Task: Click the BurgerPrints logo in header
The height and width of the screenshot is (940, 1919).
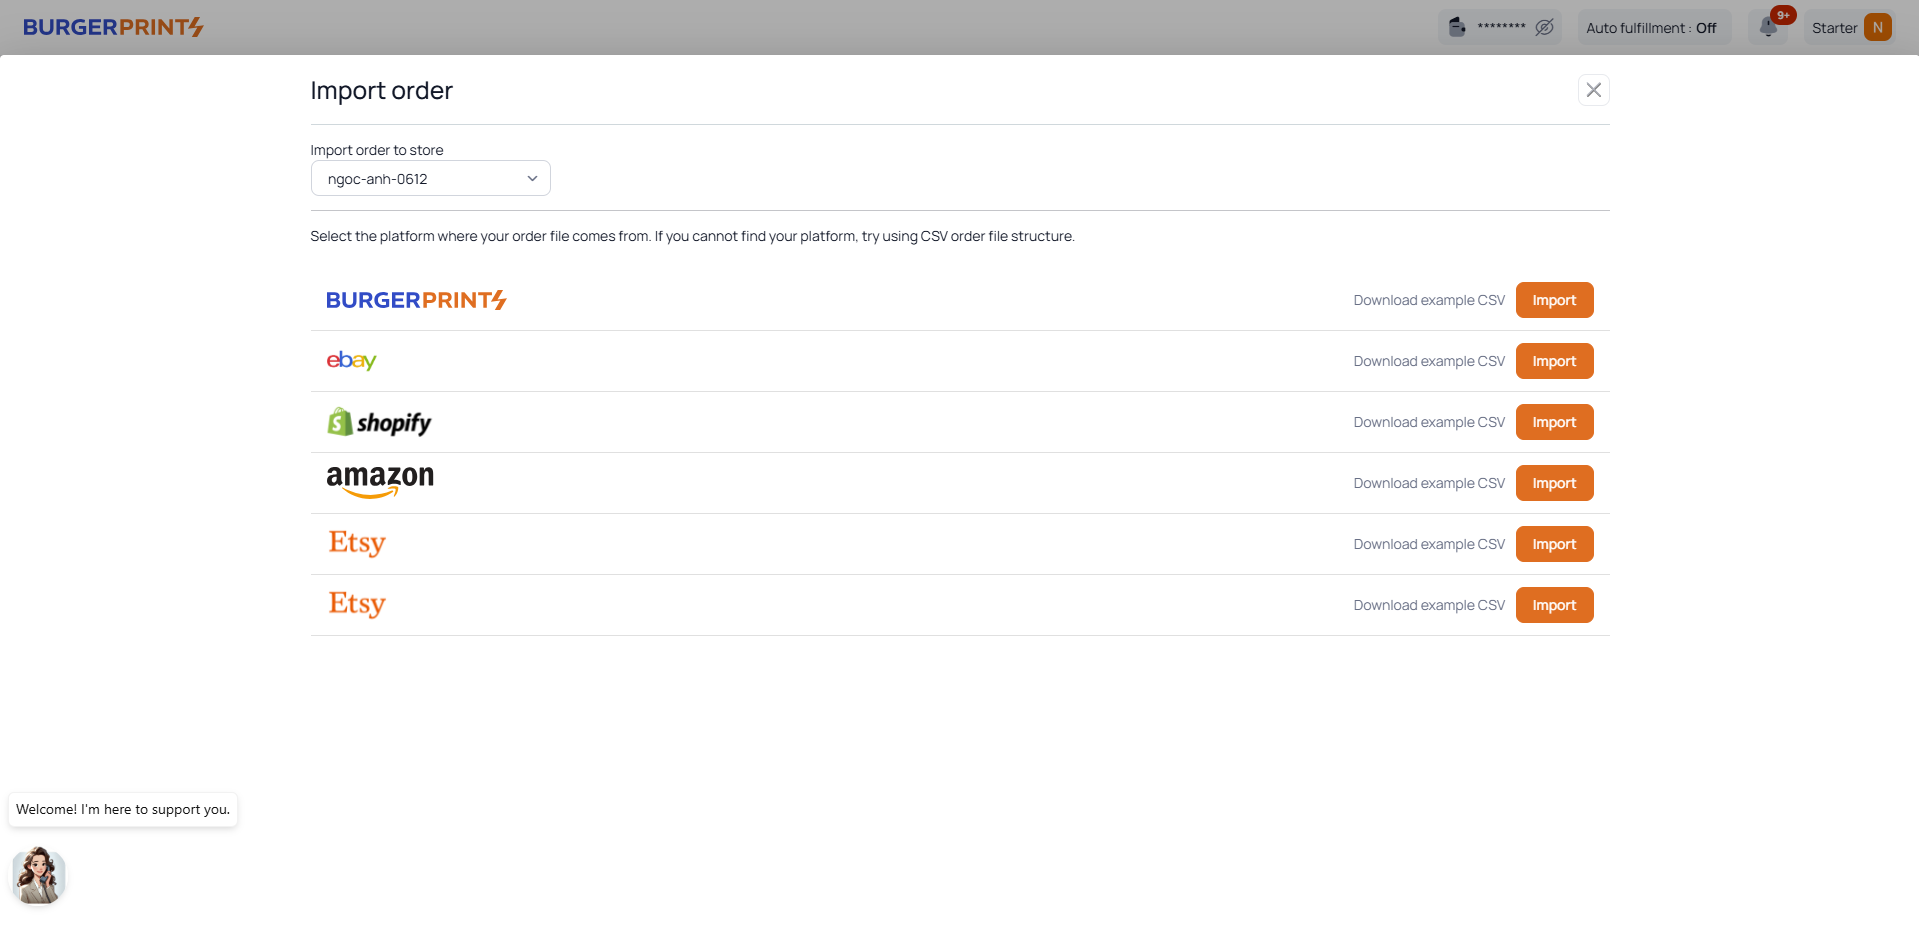Action: click(x=113, y=27)
